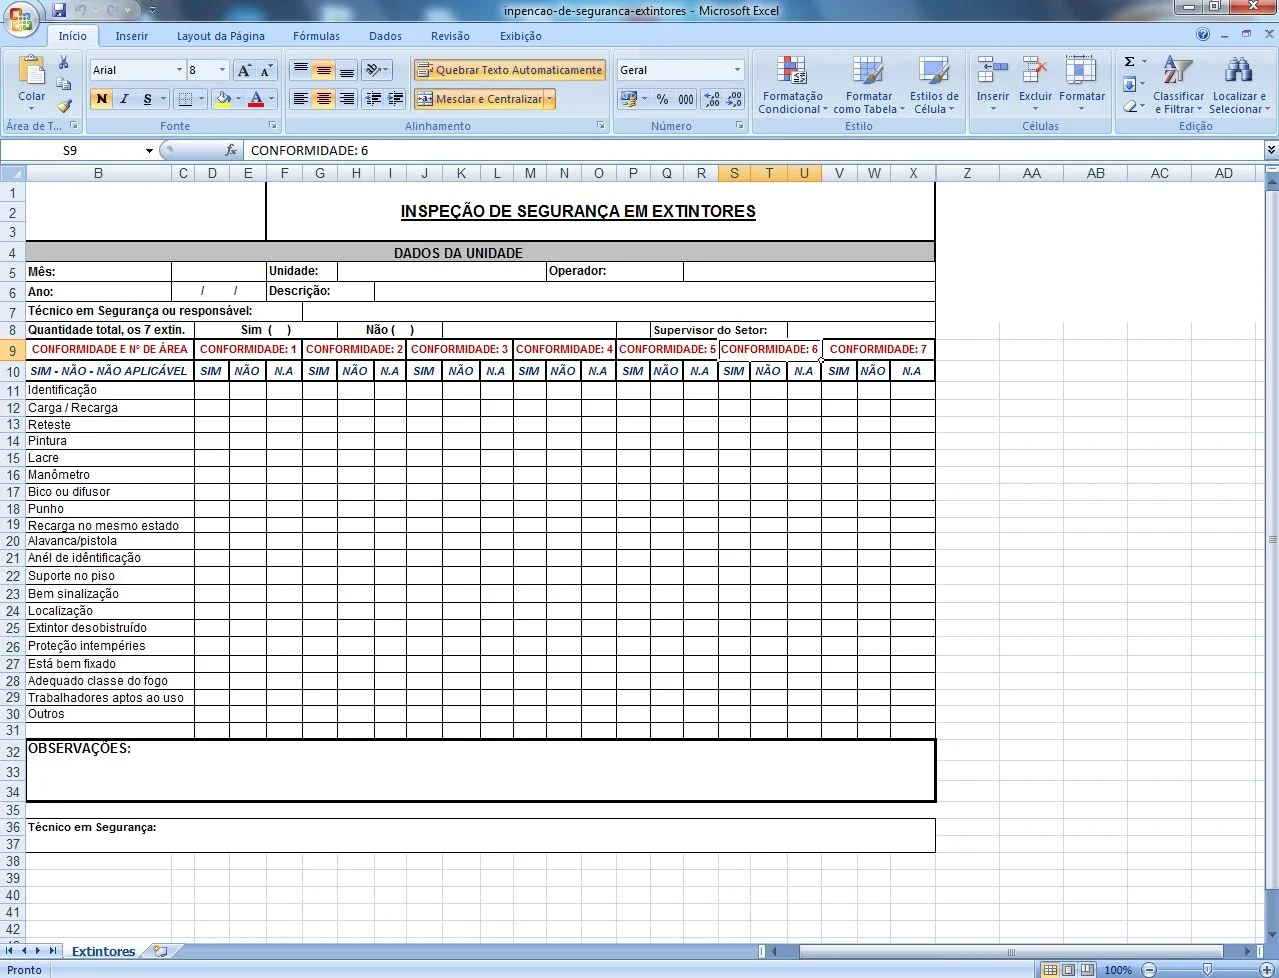This screenshot has width=1279, height=978.
Task: Toggle bold (N) formatting
Action: tap(101, 99)
